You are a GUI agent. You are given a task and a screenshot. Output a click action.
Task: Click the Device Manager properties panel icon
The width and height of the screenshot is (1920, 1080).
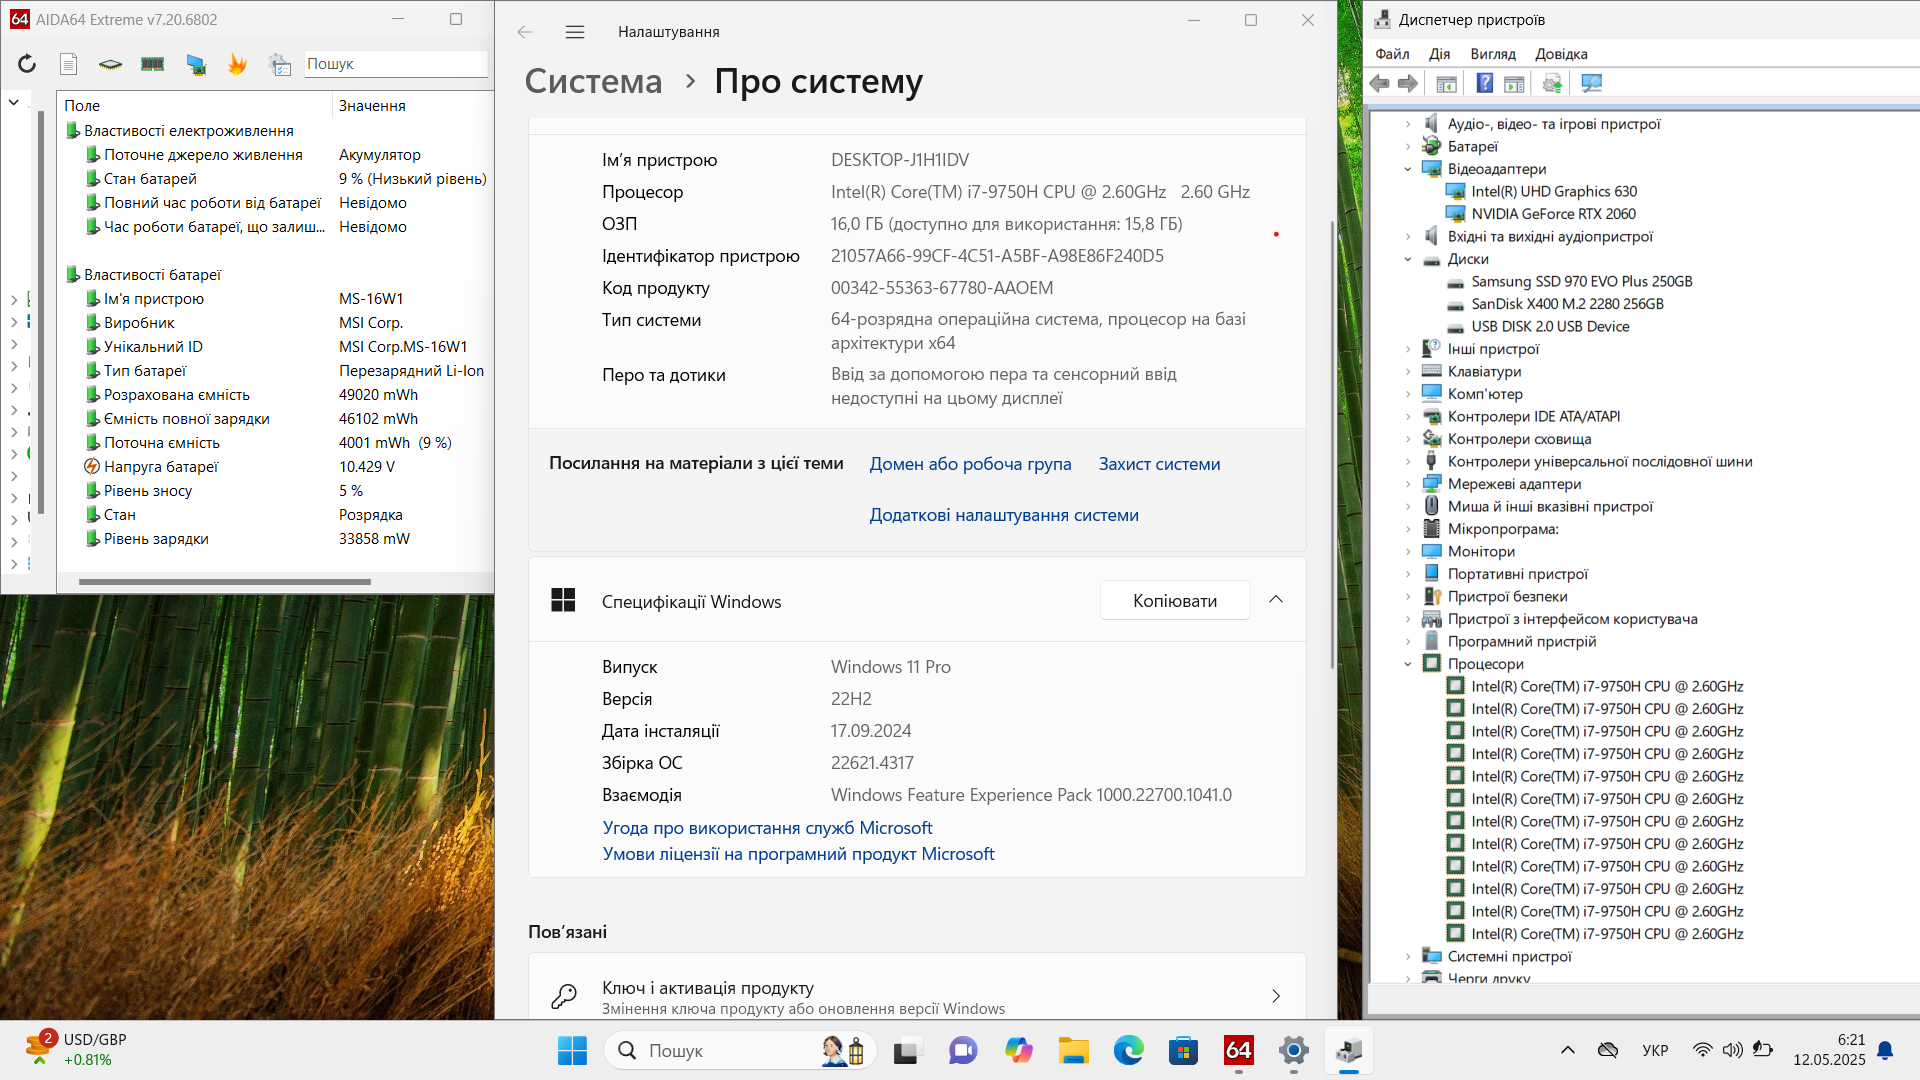[x=1514, y=84]
